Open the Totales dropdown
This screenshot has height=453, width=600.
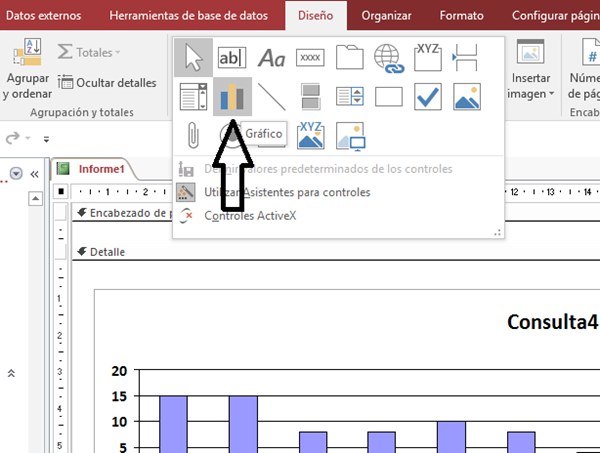pyautogui.click(x=89, y=52)
